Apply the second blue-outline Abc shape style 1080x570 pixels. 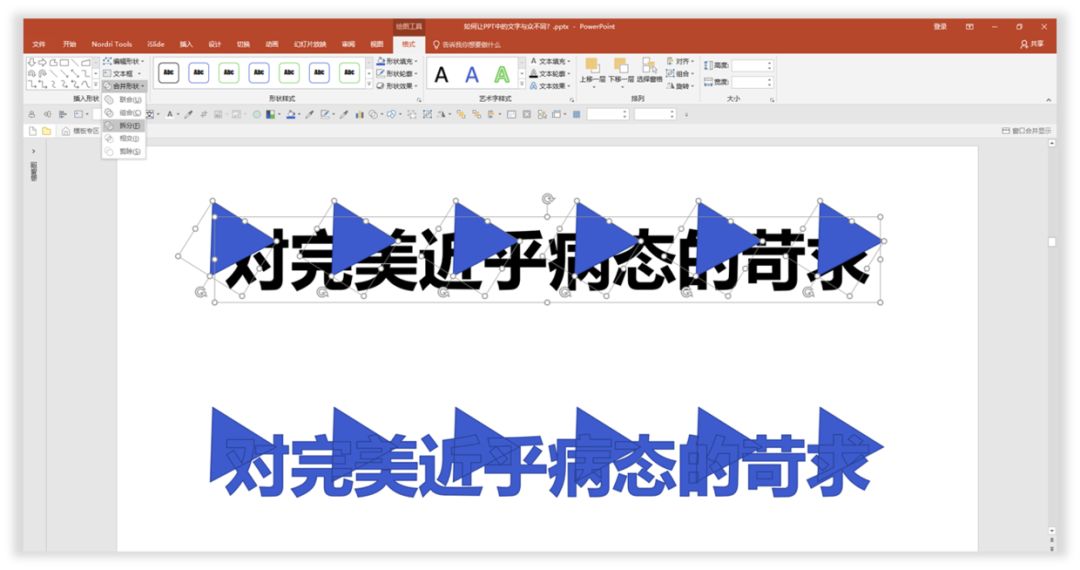pyautogui.click(x=199, y=72)
